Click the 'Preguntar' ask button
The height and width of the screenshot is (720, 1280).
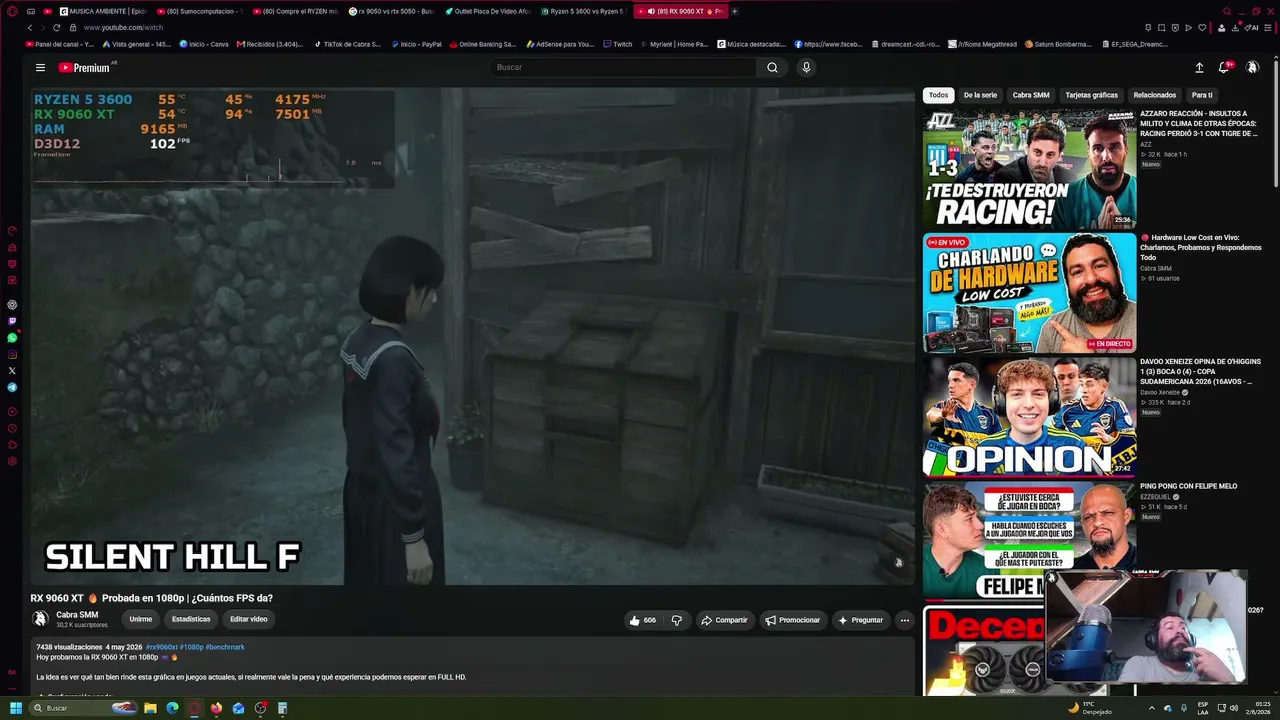coord(860,620)
